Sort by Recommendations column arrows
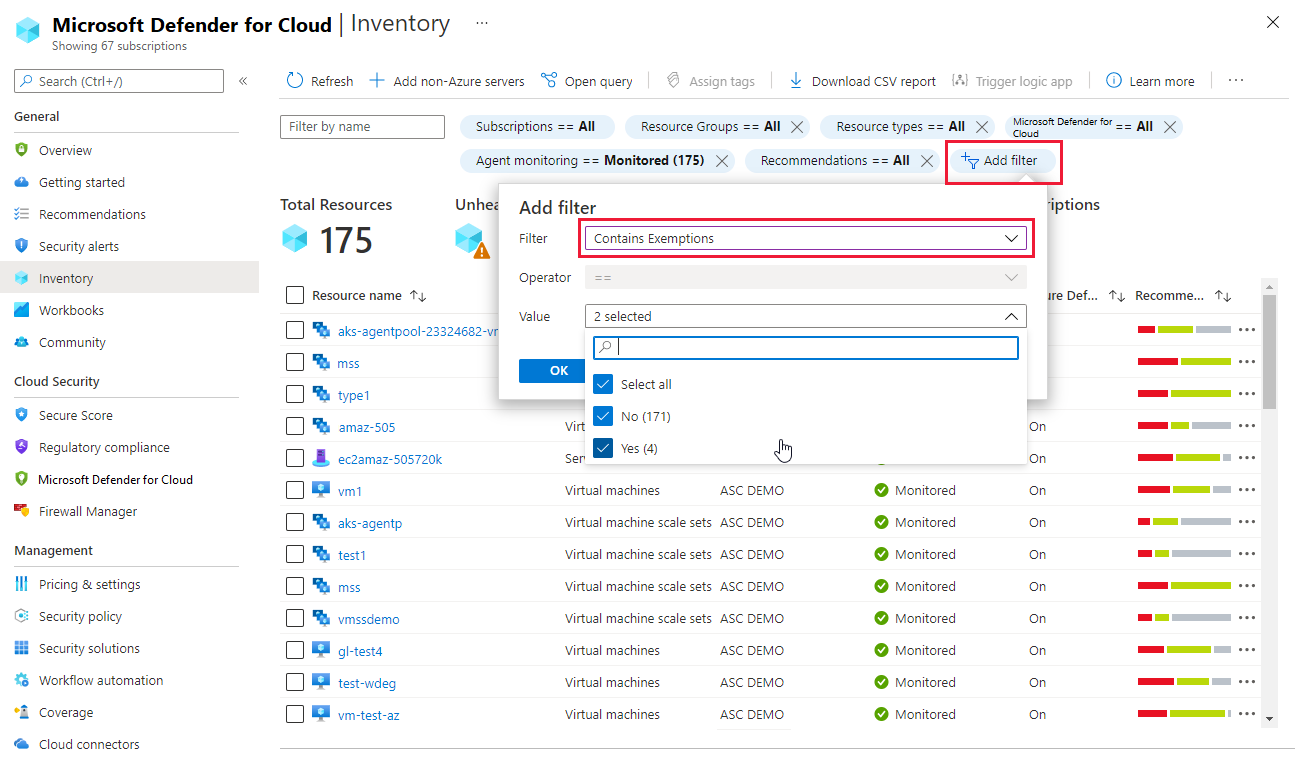Image resolution: width=1295 pixels, height=765 pixels. click(x=1222, y=296)
